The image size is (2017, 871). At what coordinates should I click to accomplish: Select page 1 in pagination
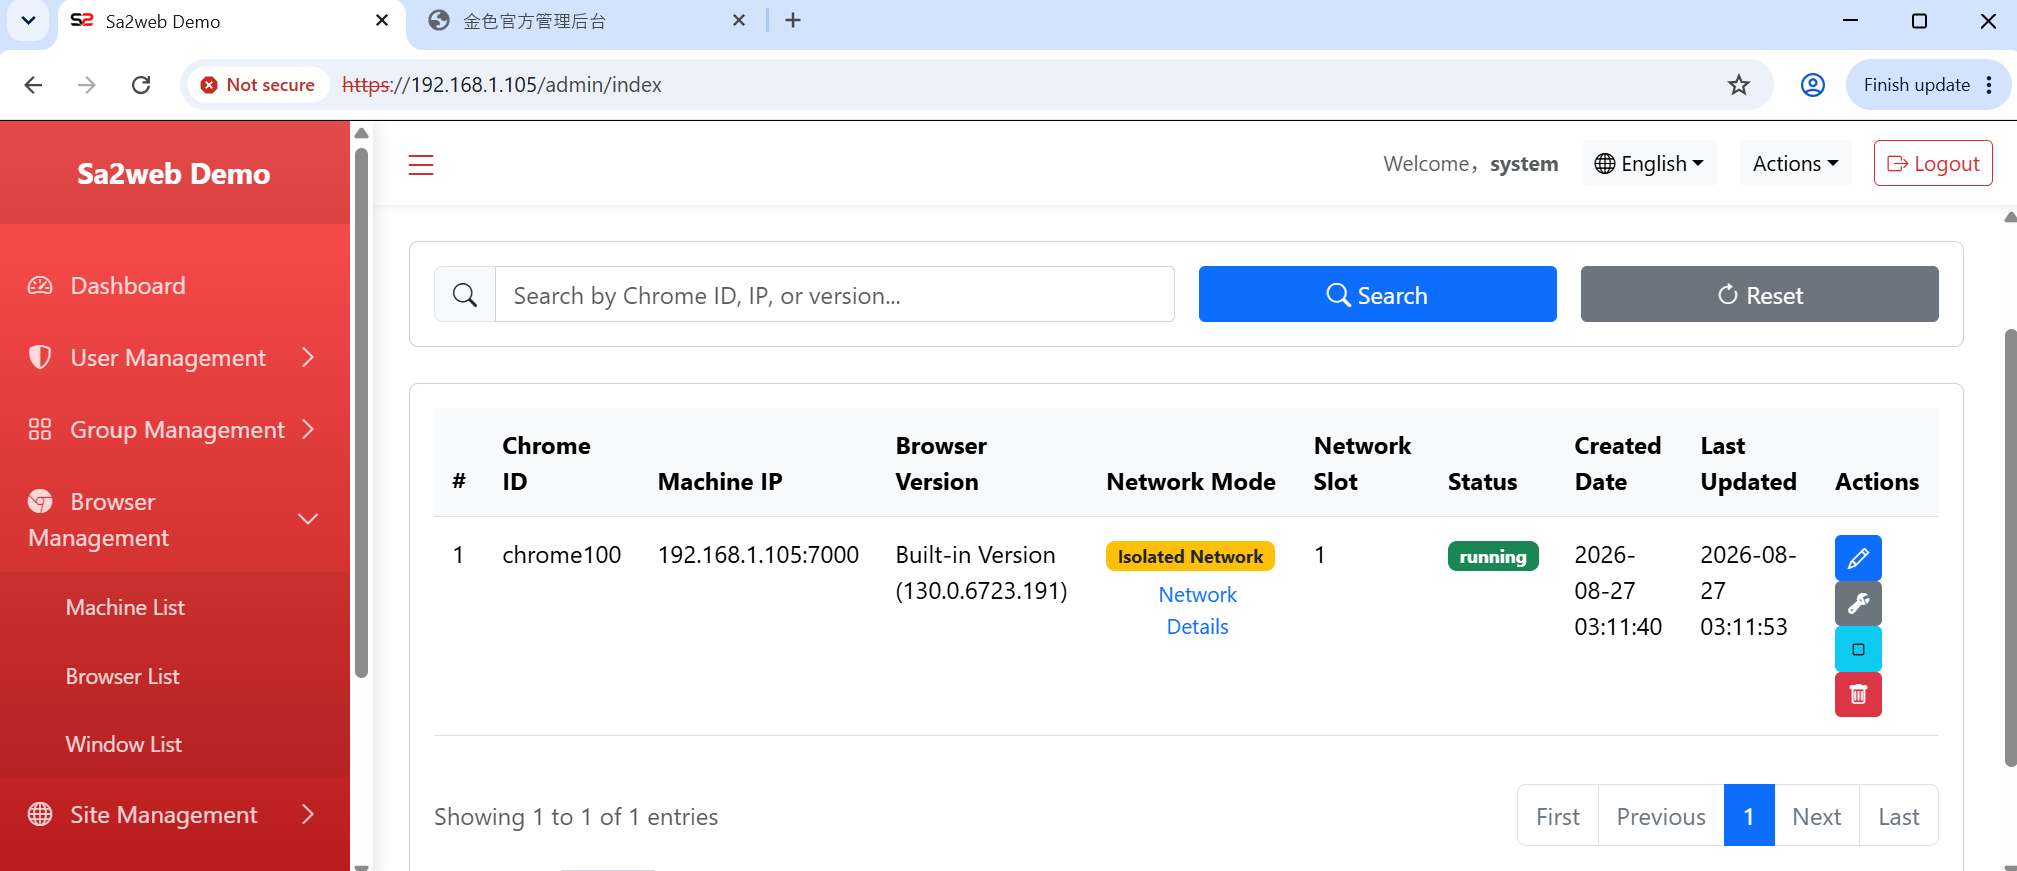1749,816
